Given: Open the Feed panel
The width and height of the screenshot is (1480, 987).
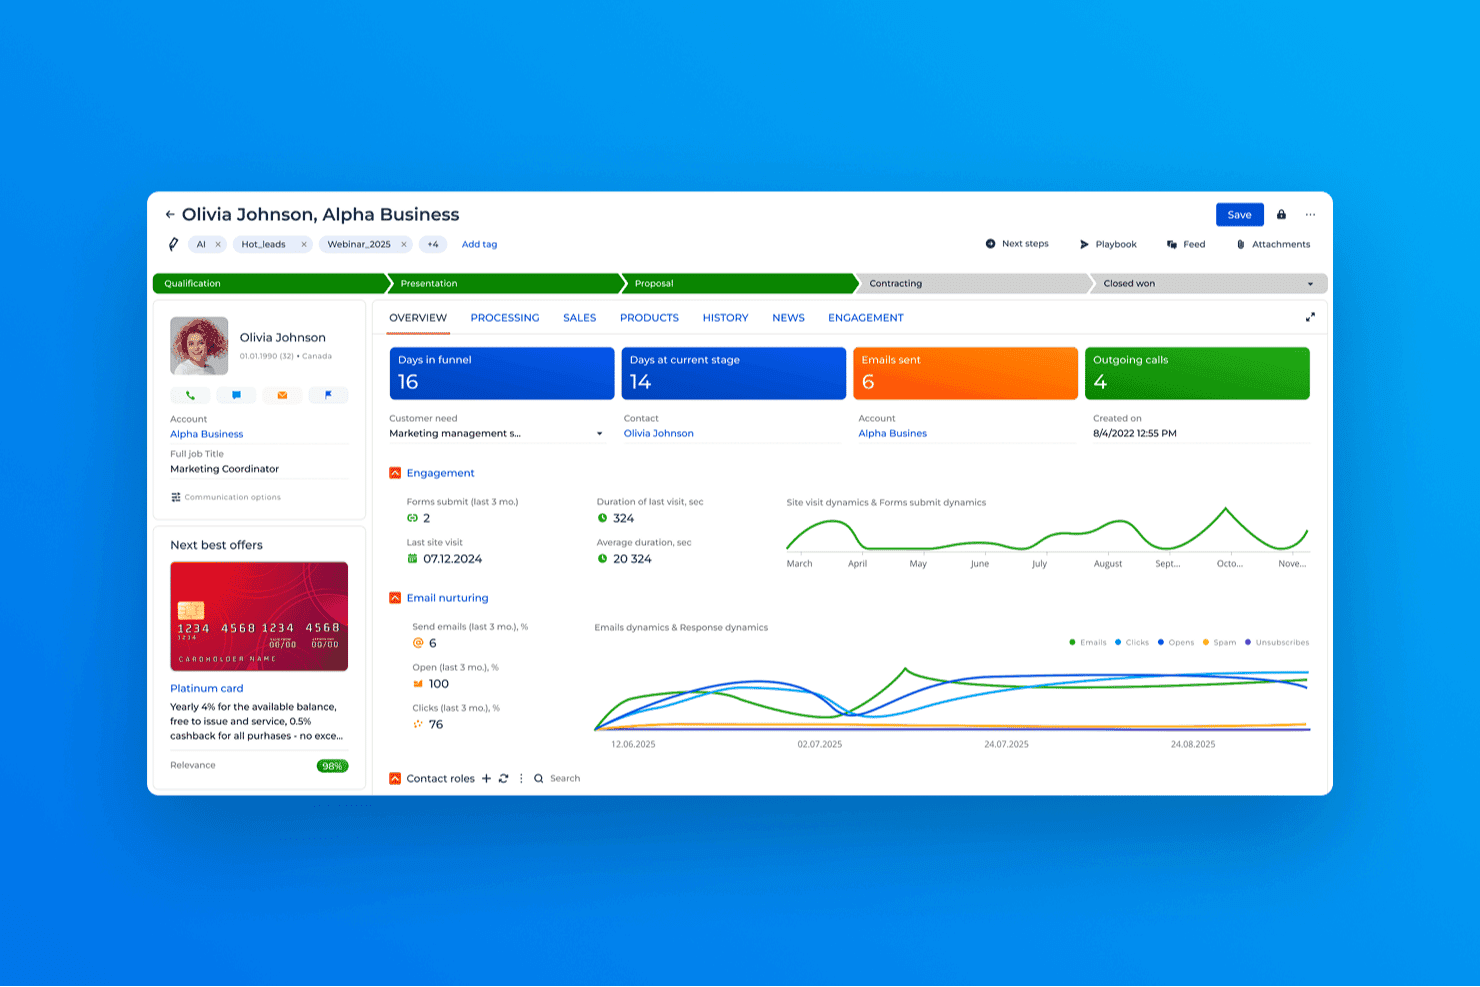Looking at the screenshot, I should [1186, 244].
